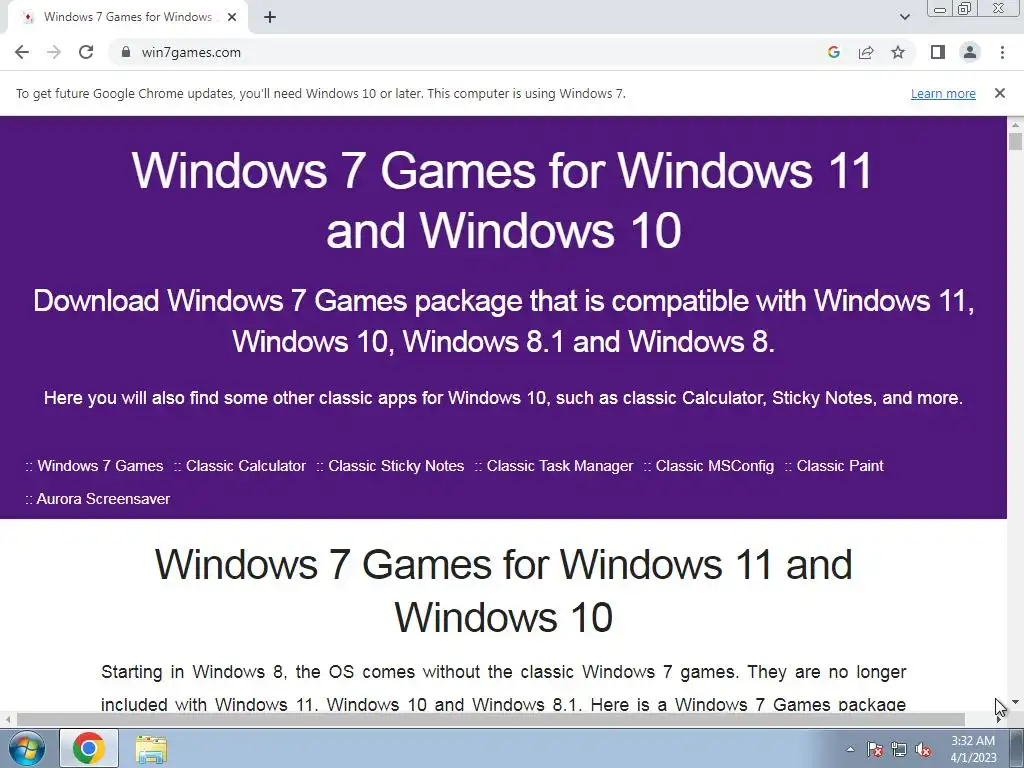Click the purple banner title heading
The image size is (1024, 768).
coord(503,200)
